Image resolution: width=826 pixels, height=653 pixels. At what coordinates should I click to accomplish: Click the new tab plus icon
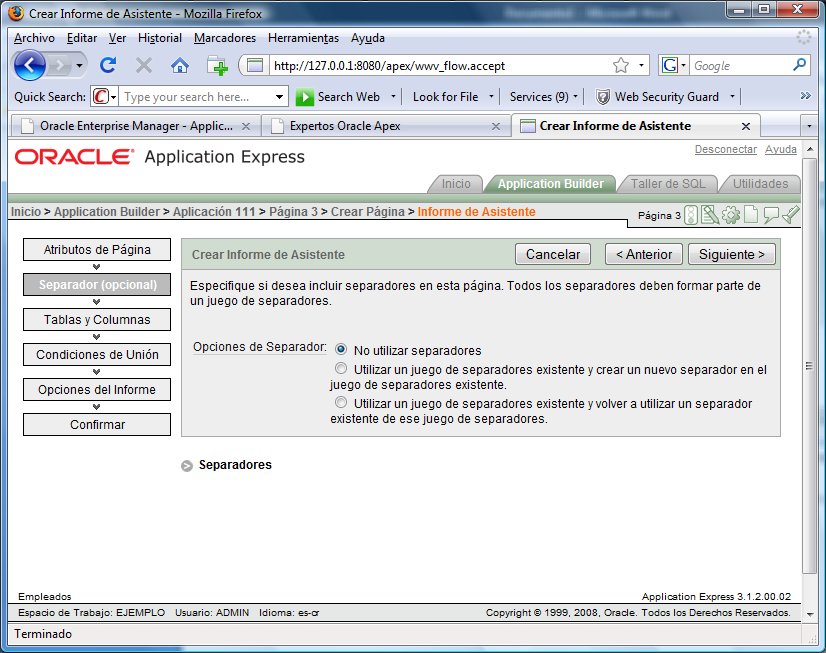pos(217,66)
